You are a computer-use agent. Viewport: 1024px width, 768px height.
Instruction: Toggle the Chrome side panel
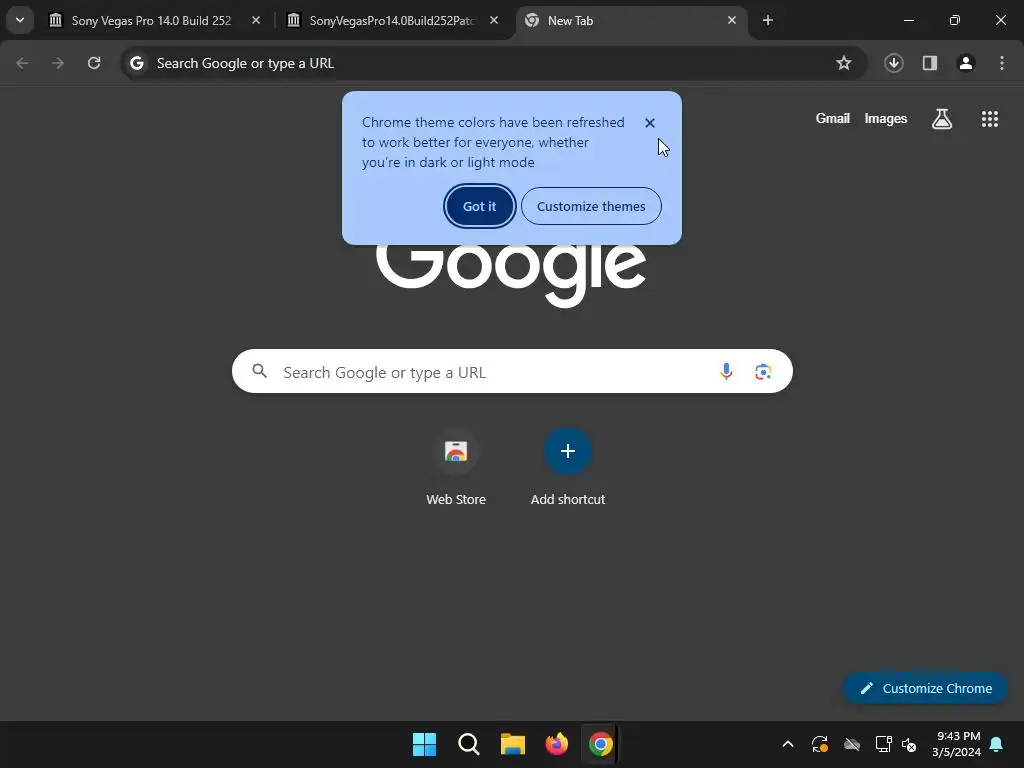click(930, 63)
